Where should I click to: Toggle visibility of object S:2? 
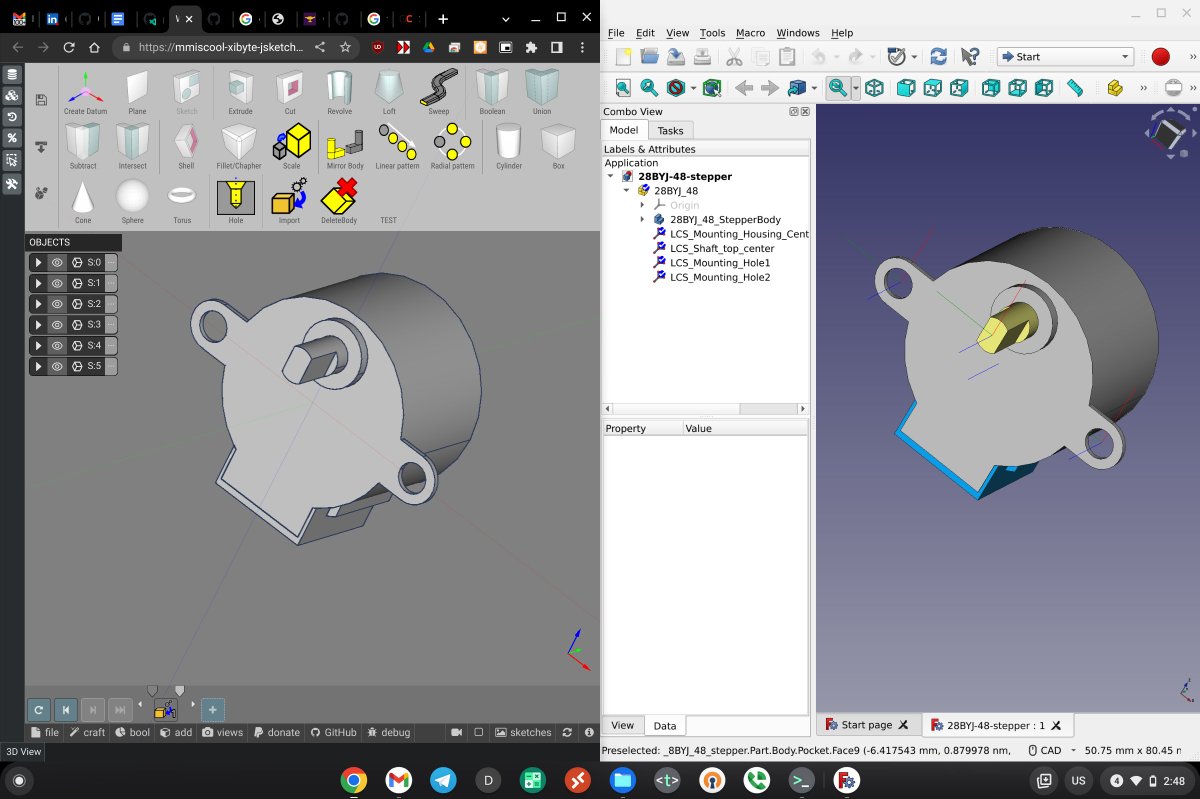coord(57,304)
